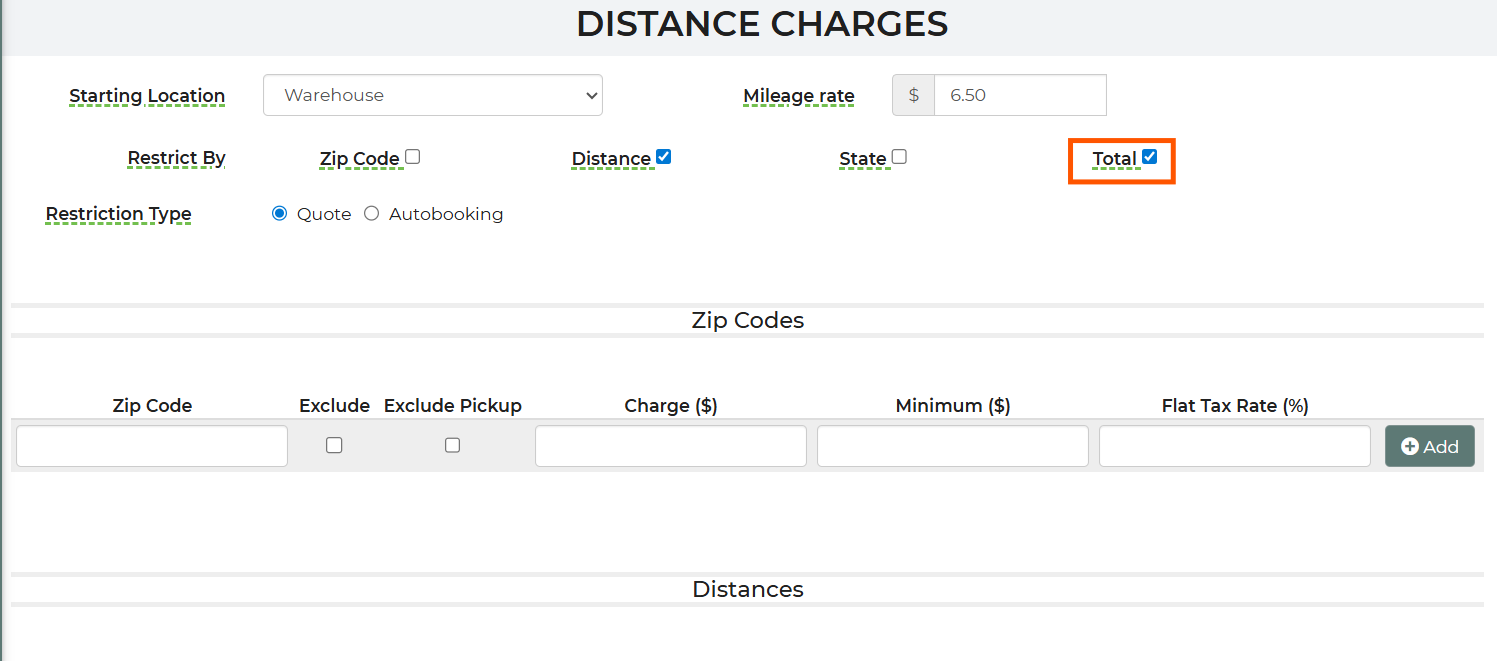The image size is (1497, 661).
Task: Click the Mileage rate help label
Action: click(798, 96)
